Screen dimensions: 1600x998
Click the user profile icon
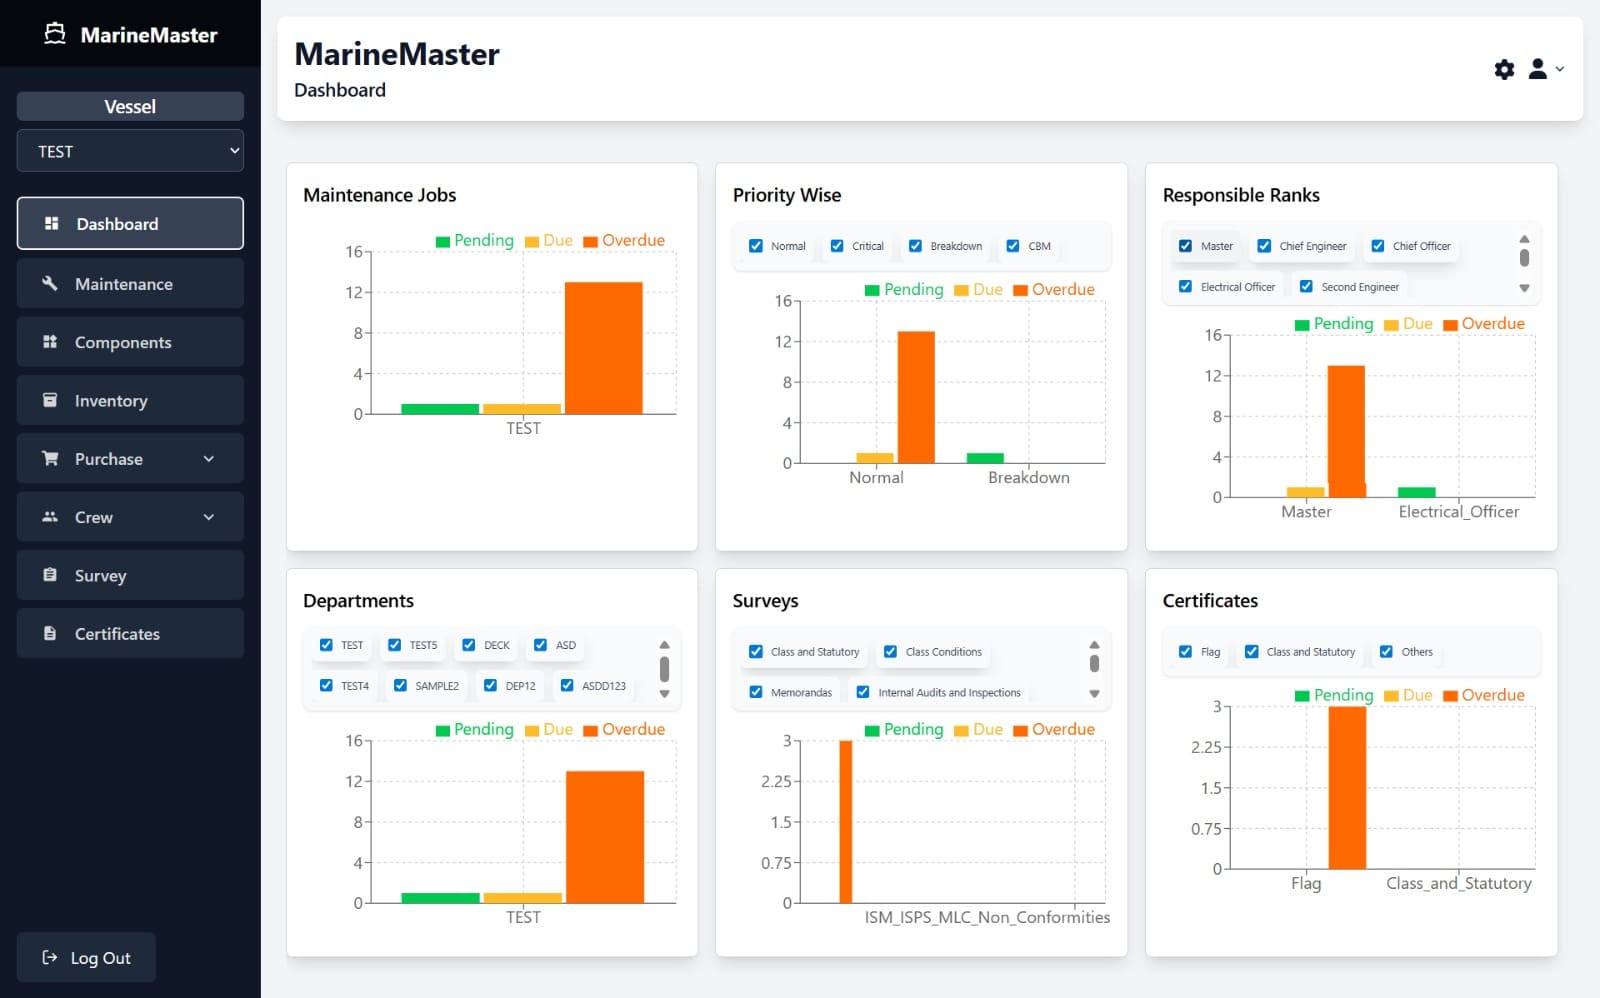point(1538,69)
